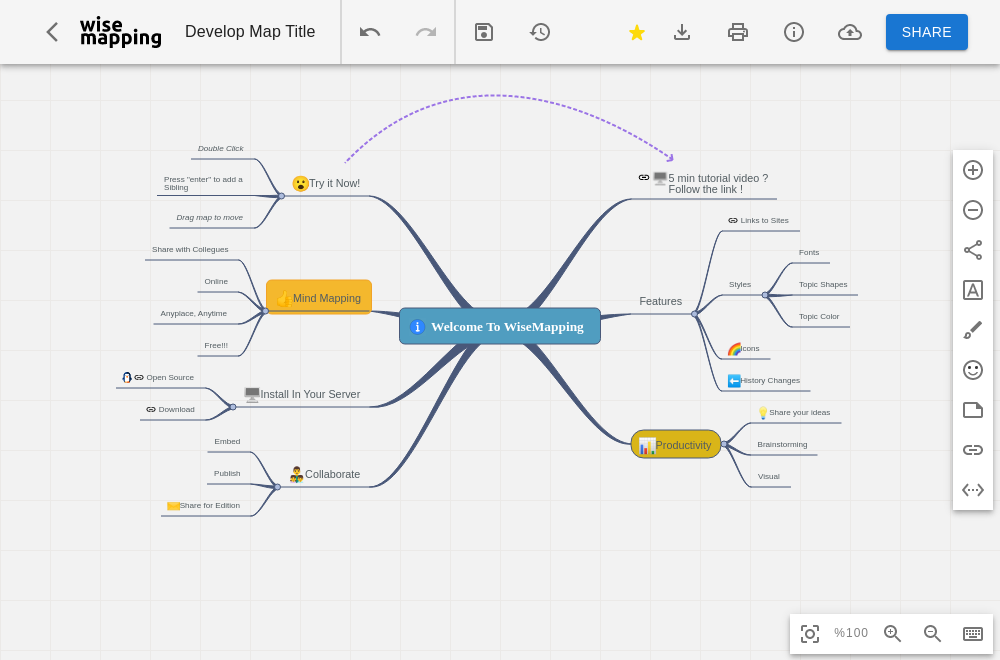Select the Fonts subtopic
The height and width of the screenshot is (660, 1000).
coord(809,253)
